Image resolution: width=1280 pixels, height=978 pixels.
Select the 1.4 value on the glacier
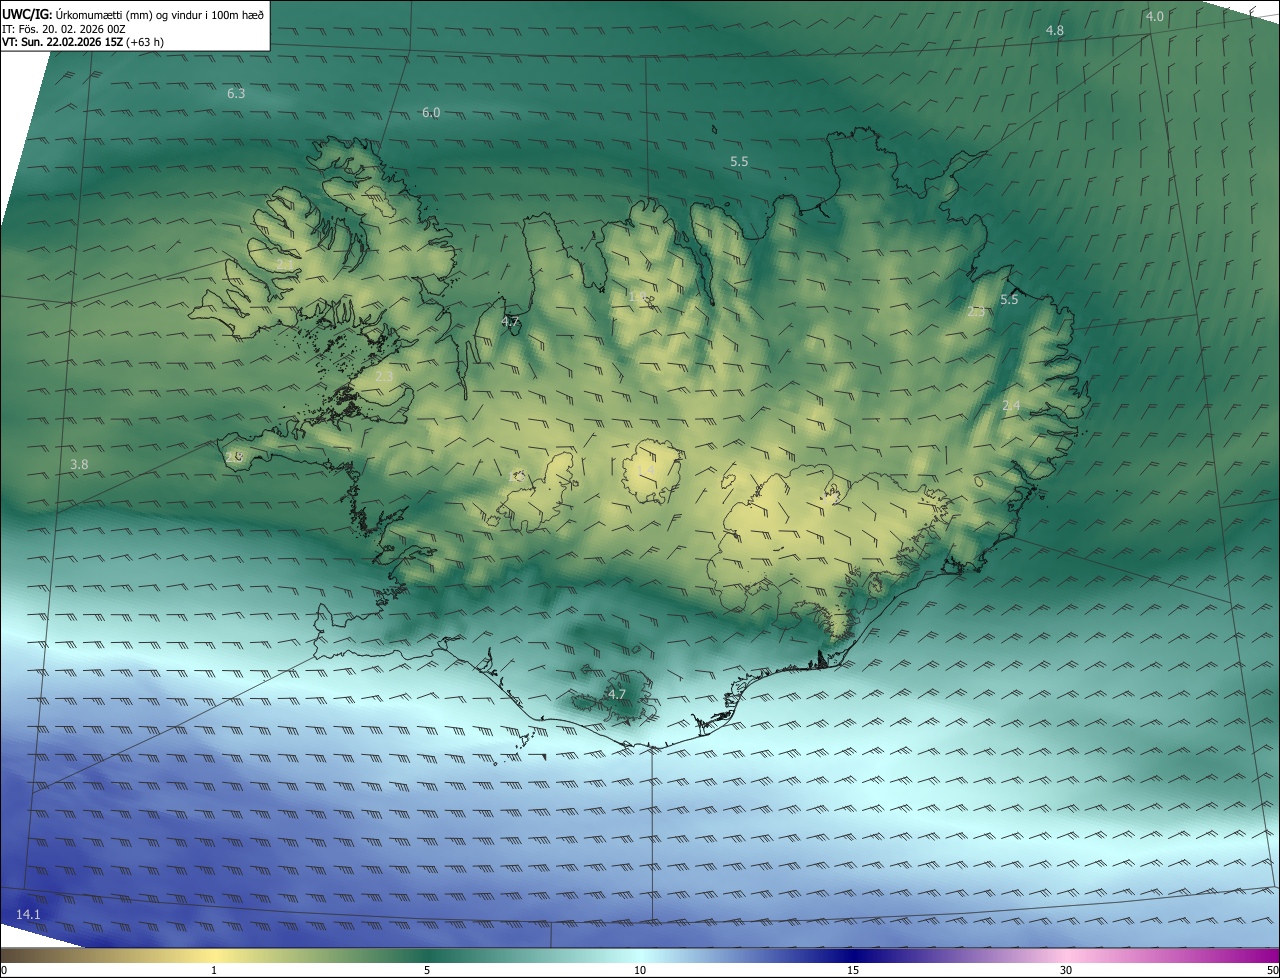(646, 470)
